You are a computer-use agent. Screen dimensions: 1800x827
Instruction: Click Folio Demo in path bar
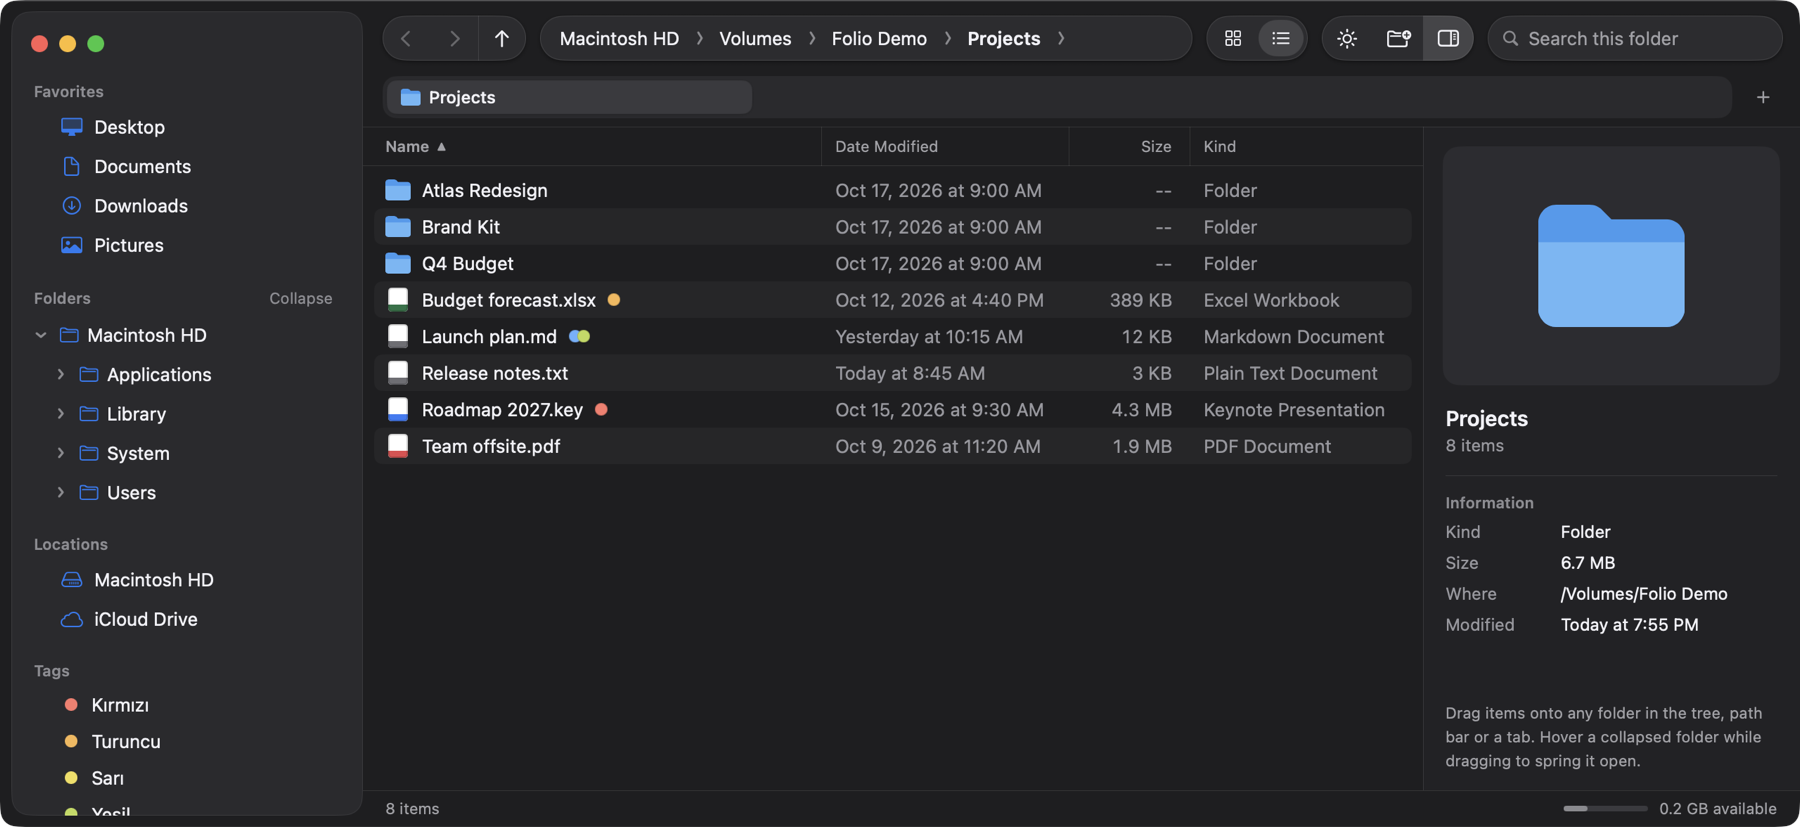coord(879,38)
